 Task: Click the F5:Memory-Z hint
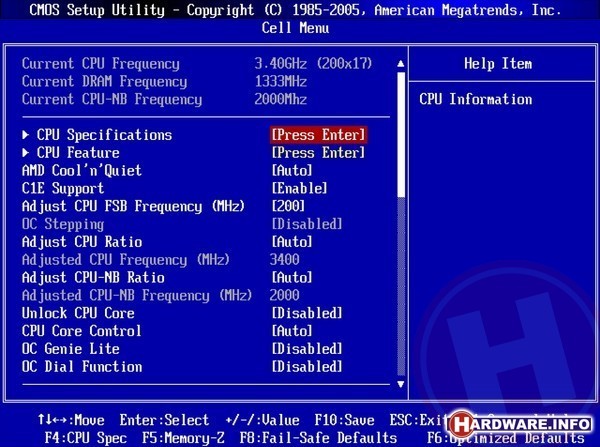(183, 437)
